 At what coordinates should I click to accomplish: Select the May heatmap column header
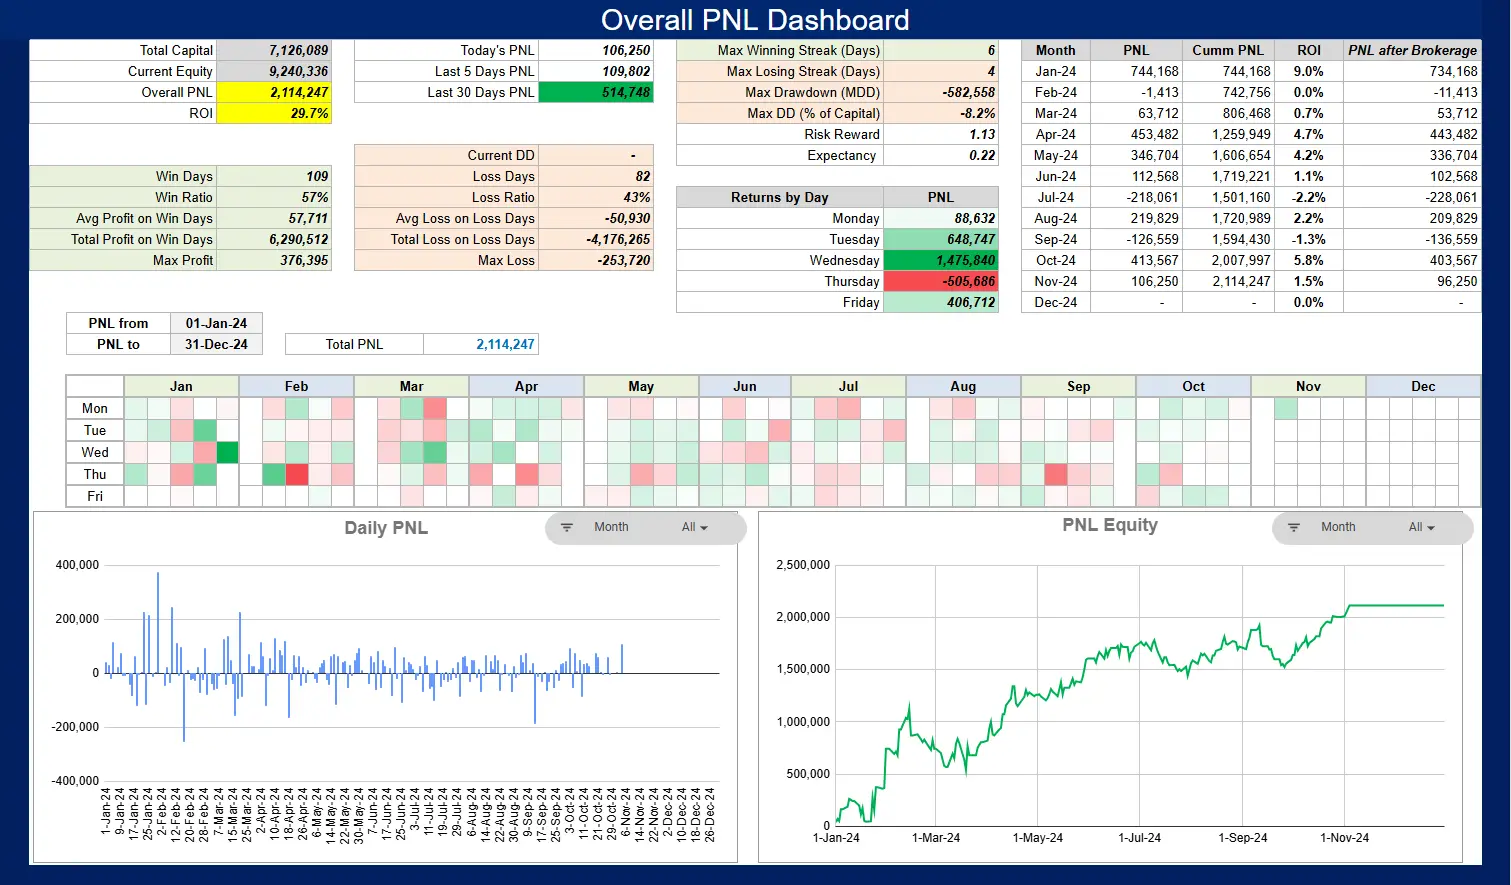[x=641, y=386]
